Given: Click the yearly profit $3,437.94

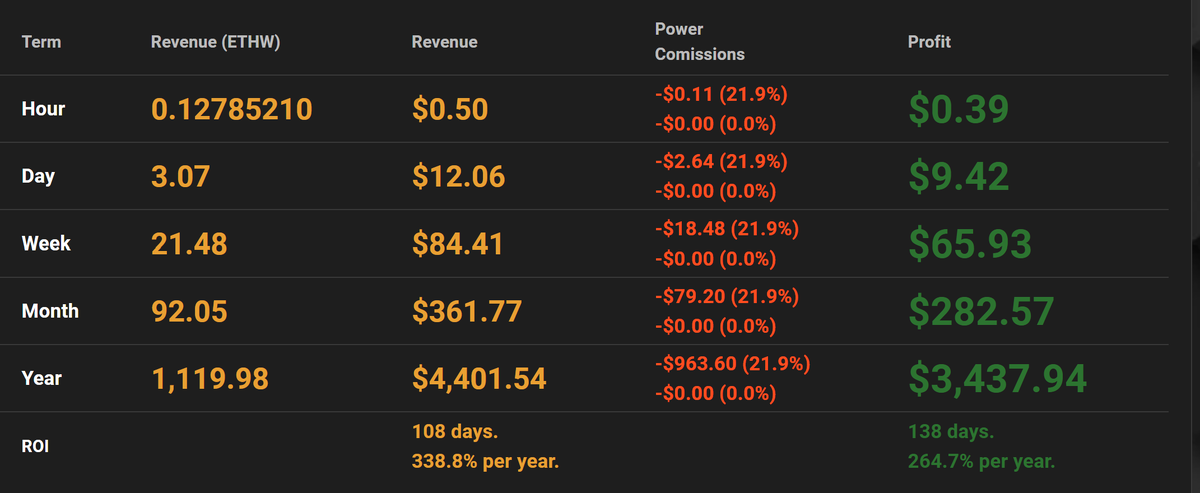Looking at the screenshot, I should (997, 378).
